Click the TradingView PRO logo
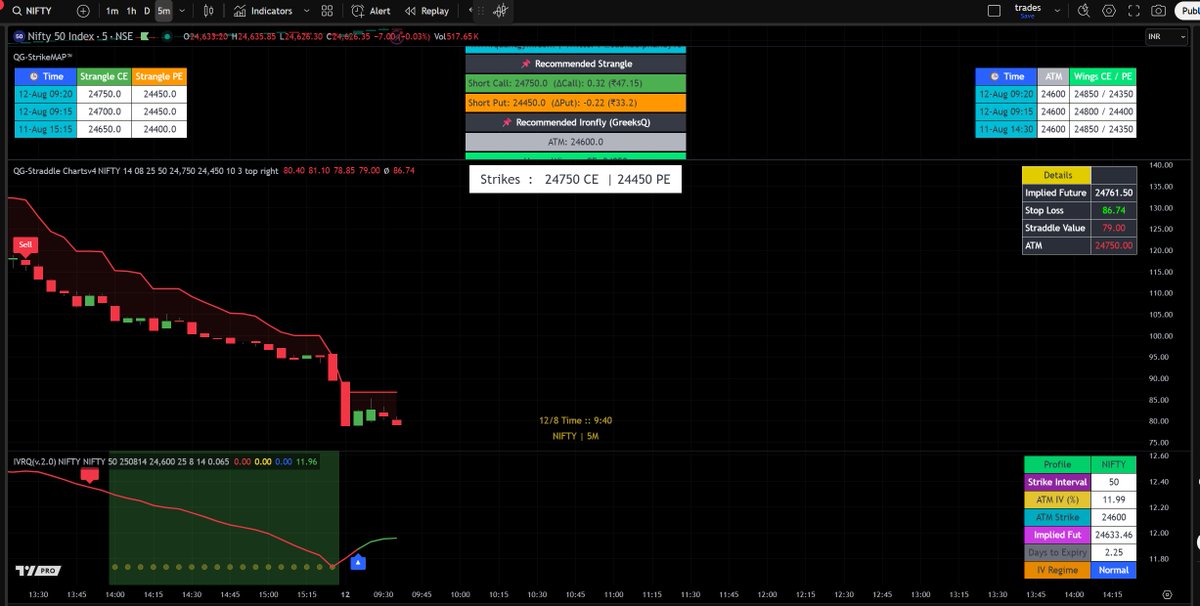This screenshot has width=1200, height=606. [40, 571]
